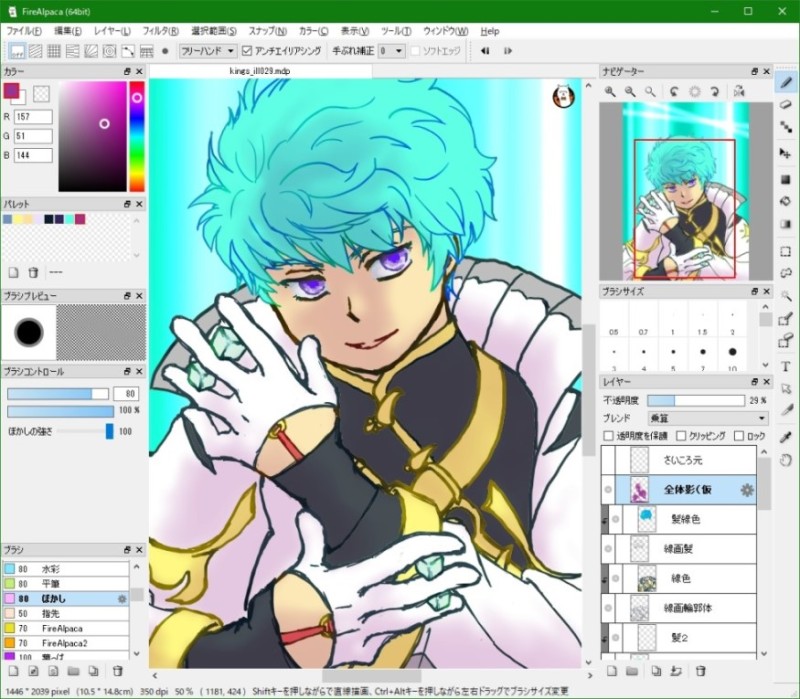Click the undo arrow in toolbar

pos(485,51)
